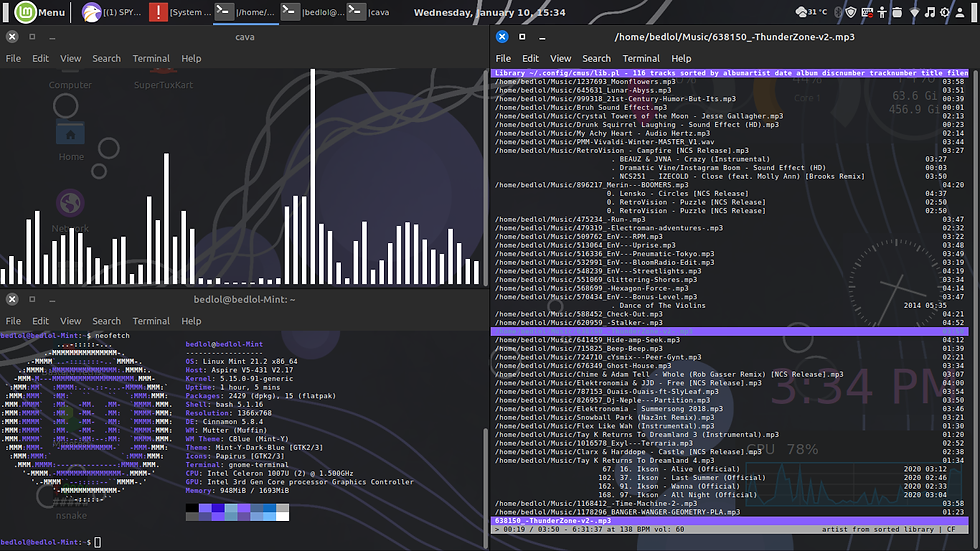Open the View menu in cava terminal
The image size is (980, 551).
(x=70, y=59)
